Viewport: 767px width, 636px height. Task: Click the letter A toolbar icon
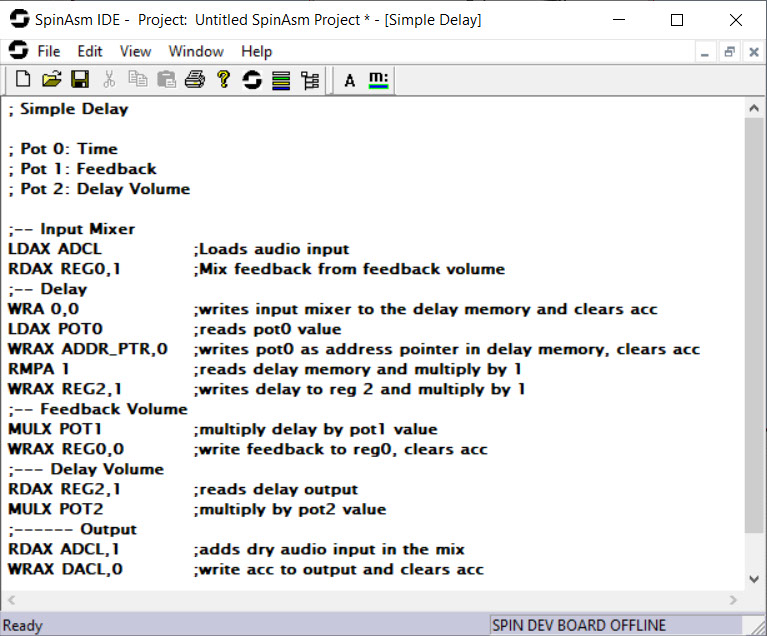point(349,80)
